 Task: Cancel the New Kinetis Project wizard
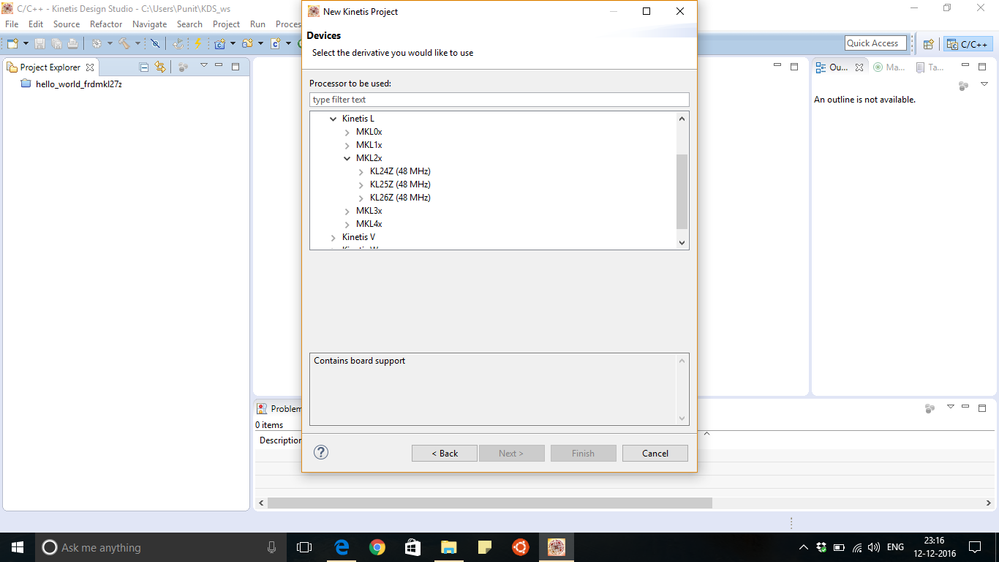(x=655, y=453)
